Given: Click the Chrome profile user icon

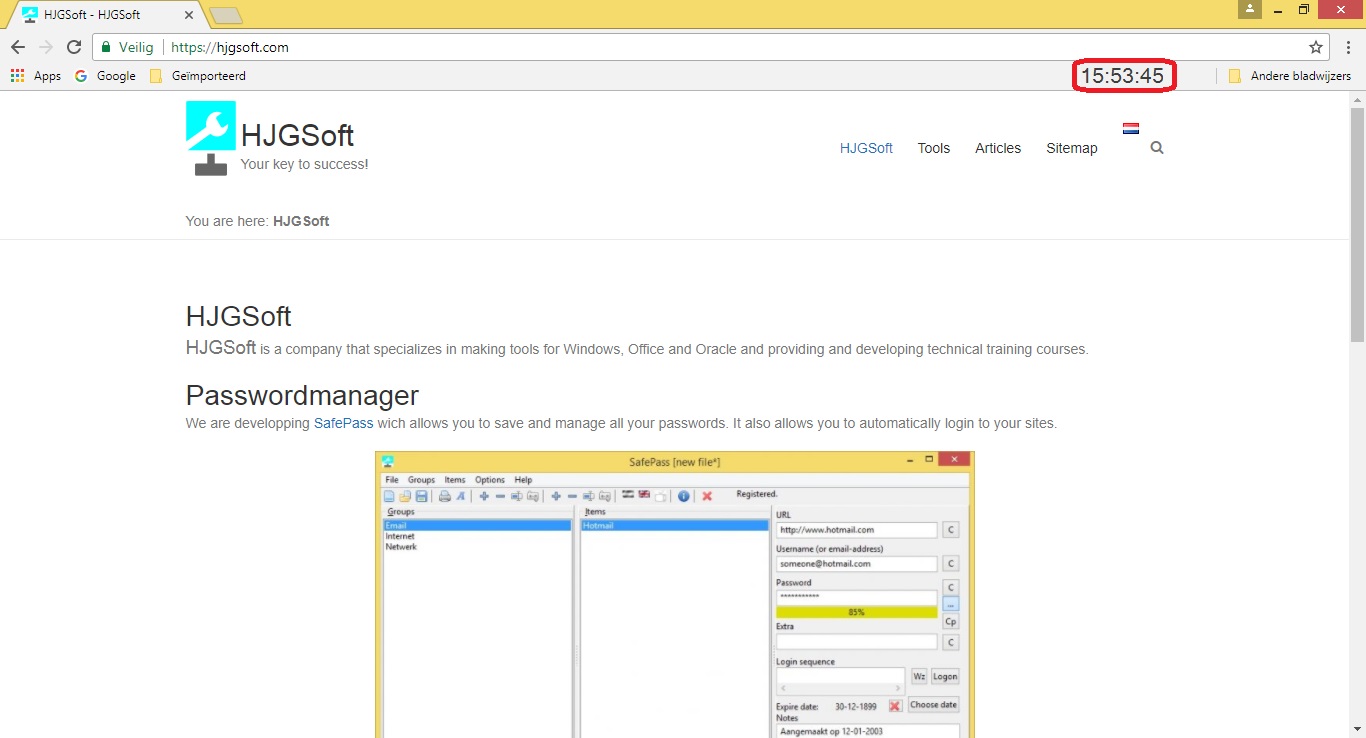Looking at the screenshot, I should (1249, 9).
